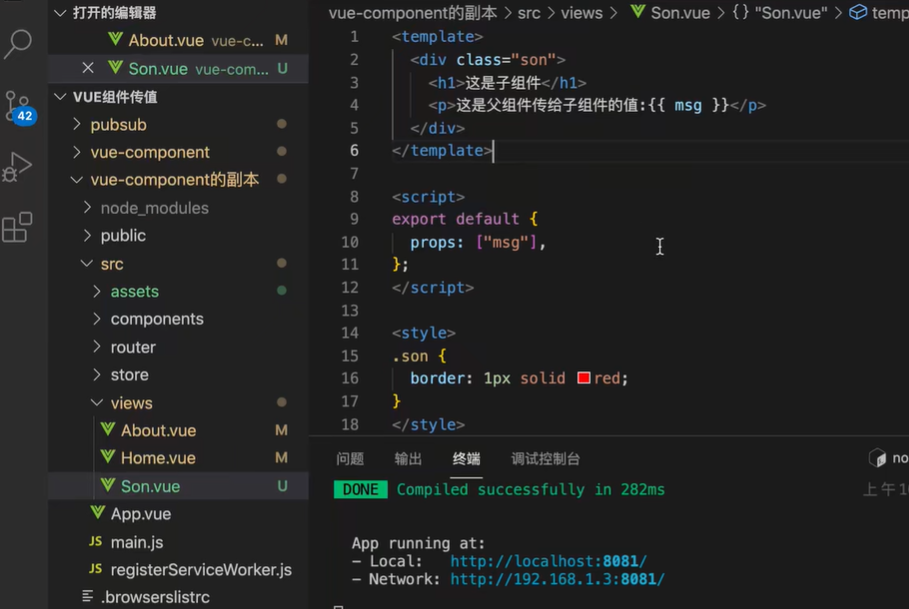Click the closing template tag on line 6
909x609 pixels.
click(x=442, y=151)
